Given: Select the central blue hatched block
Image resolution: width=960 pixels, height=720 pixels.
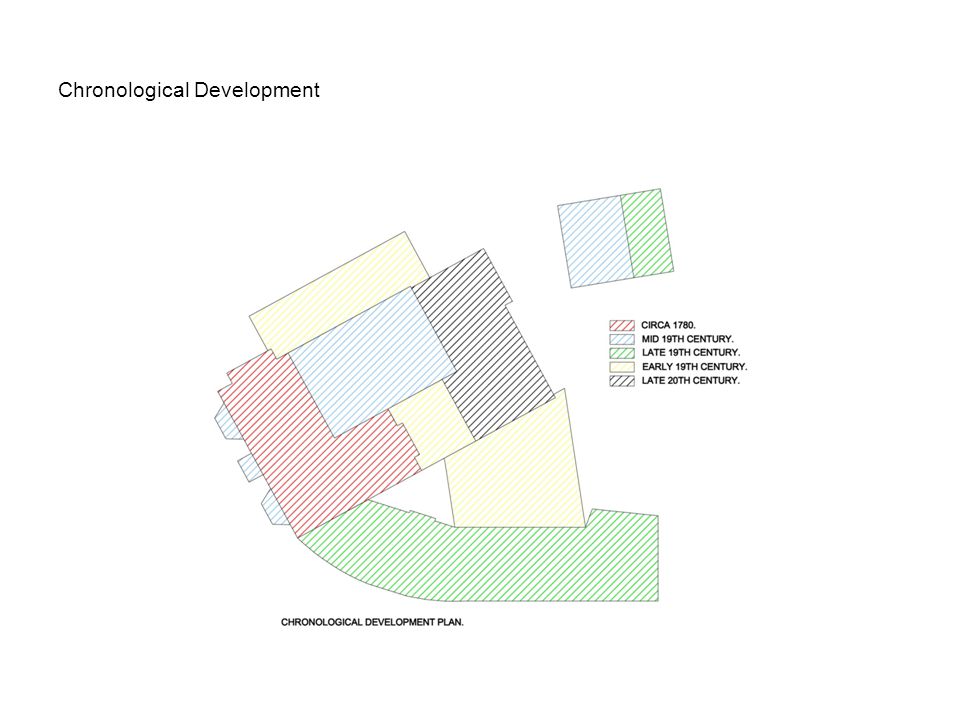Looking at the screenshot, I should point(372,361).
